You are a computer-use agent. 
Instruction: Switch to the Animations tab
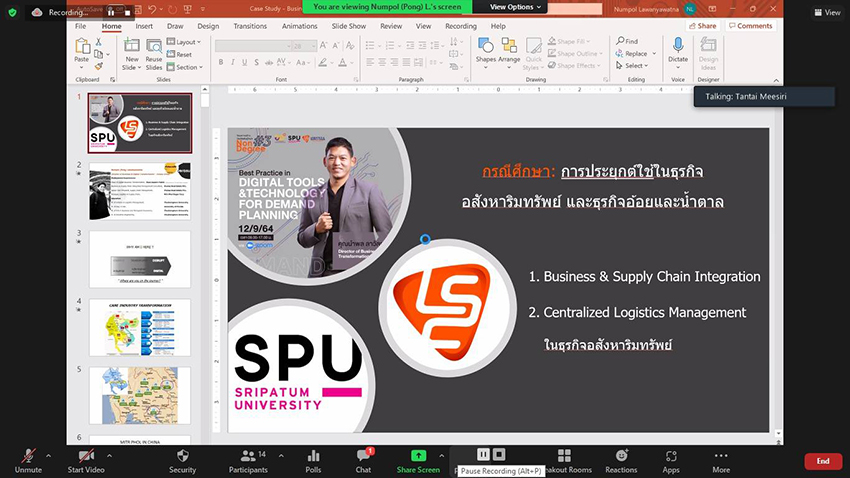click(299, 26)
